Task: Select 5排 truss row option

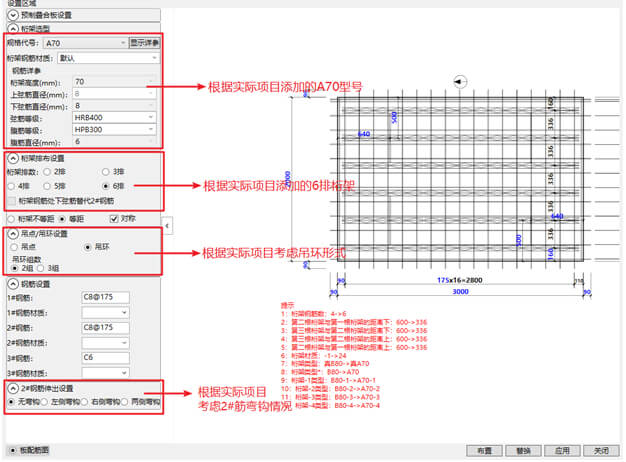Action: [x=47, y=186]
